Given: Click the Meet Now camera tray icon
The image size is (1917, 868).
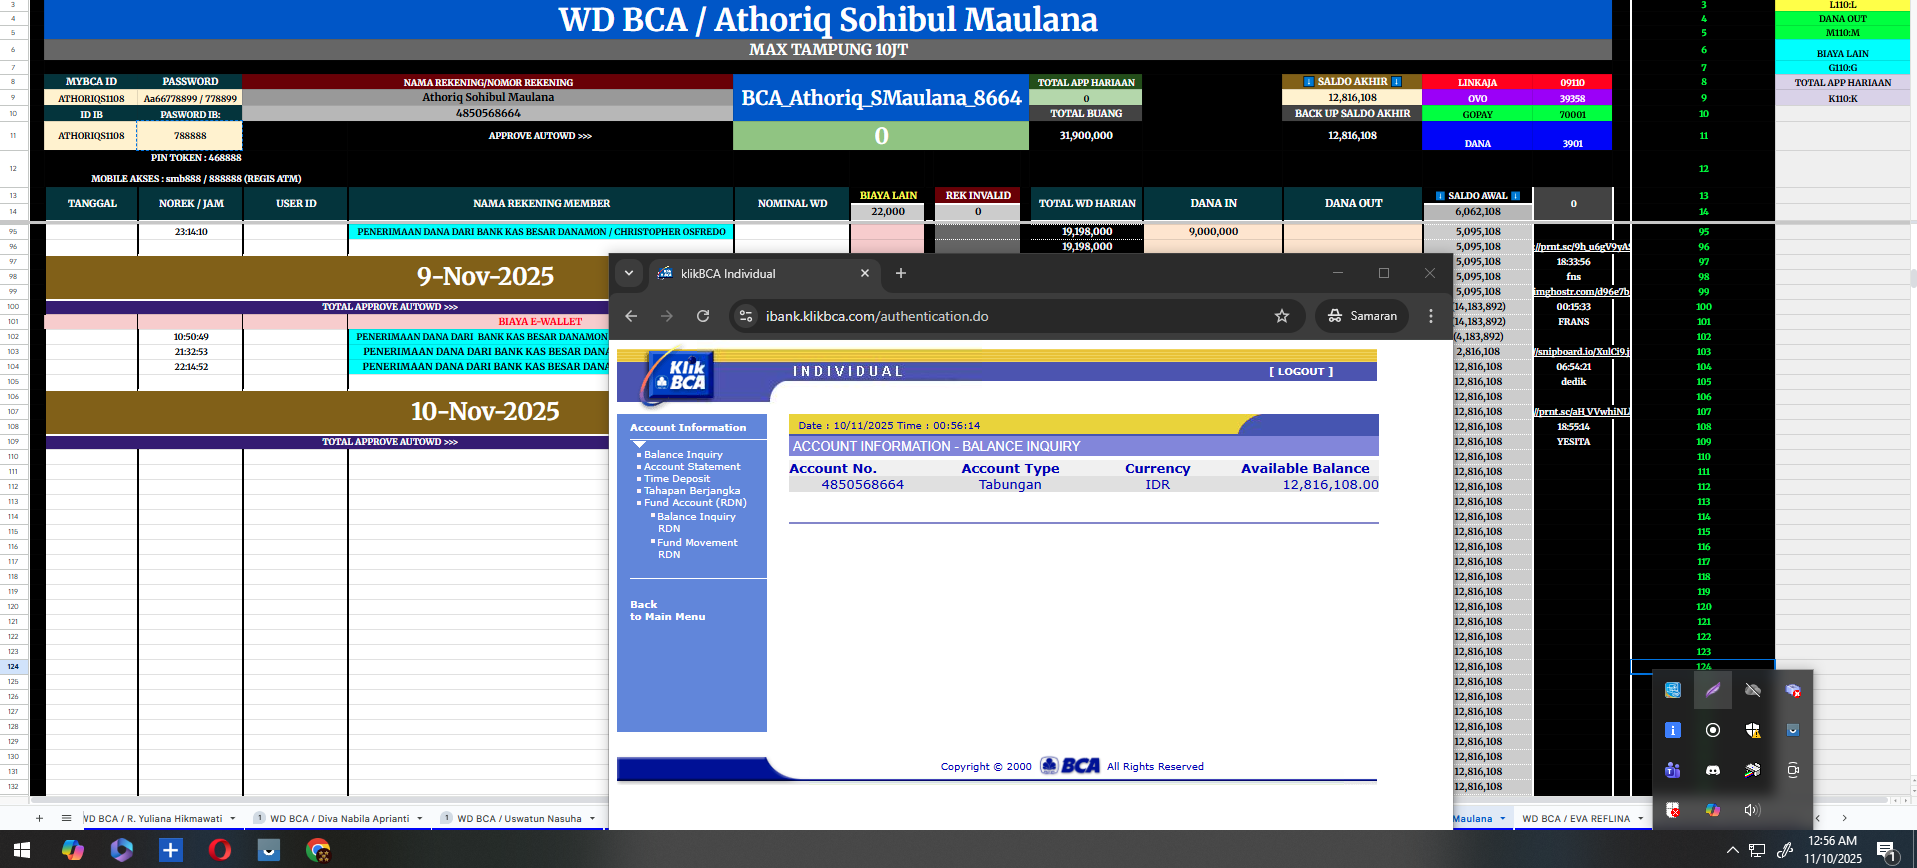Looking at the screenshot, I should tap(1792, 770).
